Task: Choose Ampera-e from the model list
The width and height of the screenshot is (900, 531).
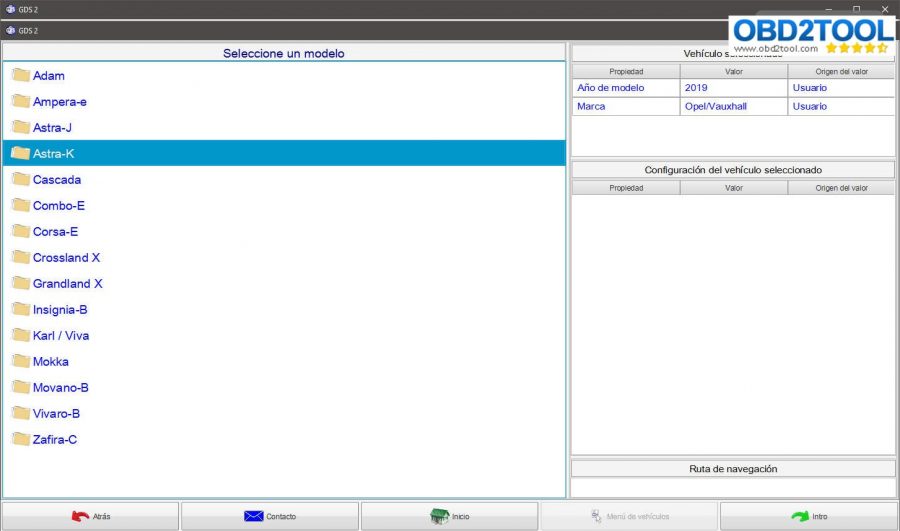Action: [x=60, y=102]
